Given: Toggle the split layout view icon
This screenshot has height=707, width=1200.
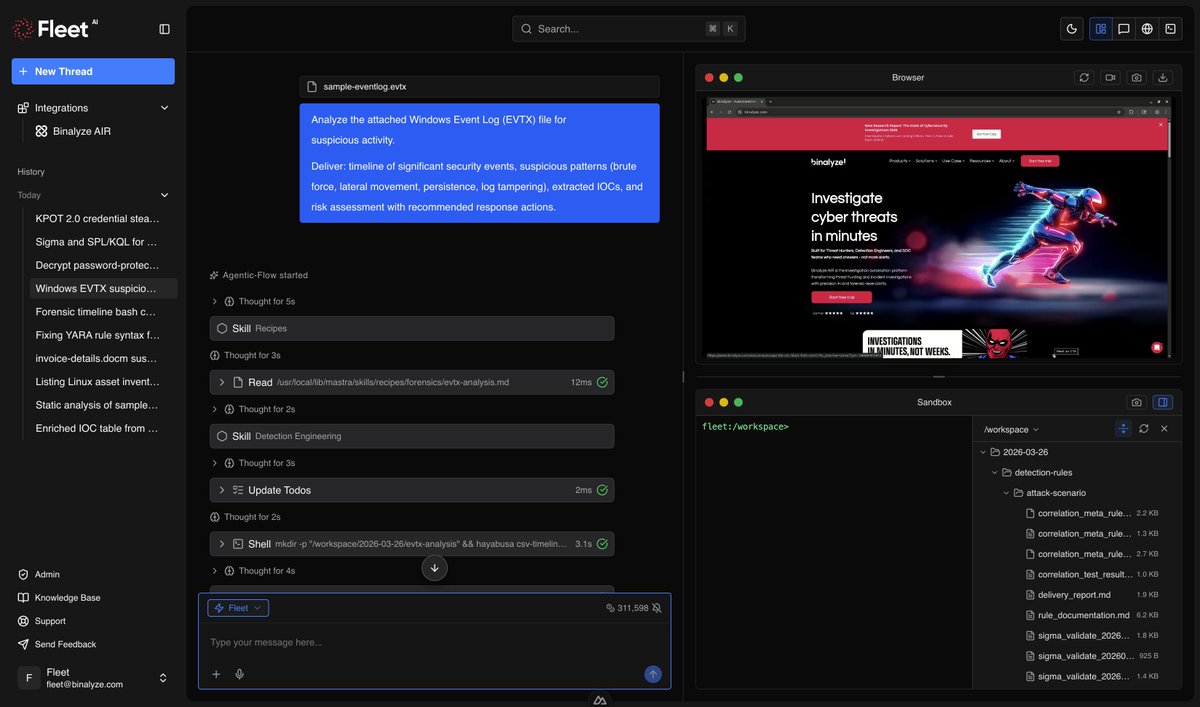Looking at the screenshot, I should click(1101, 29).
